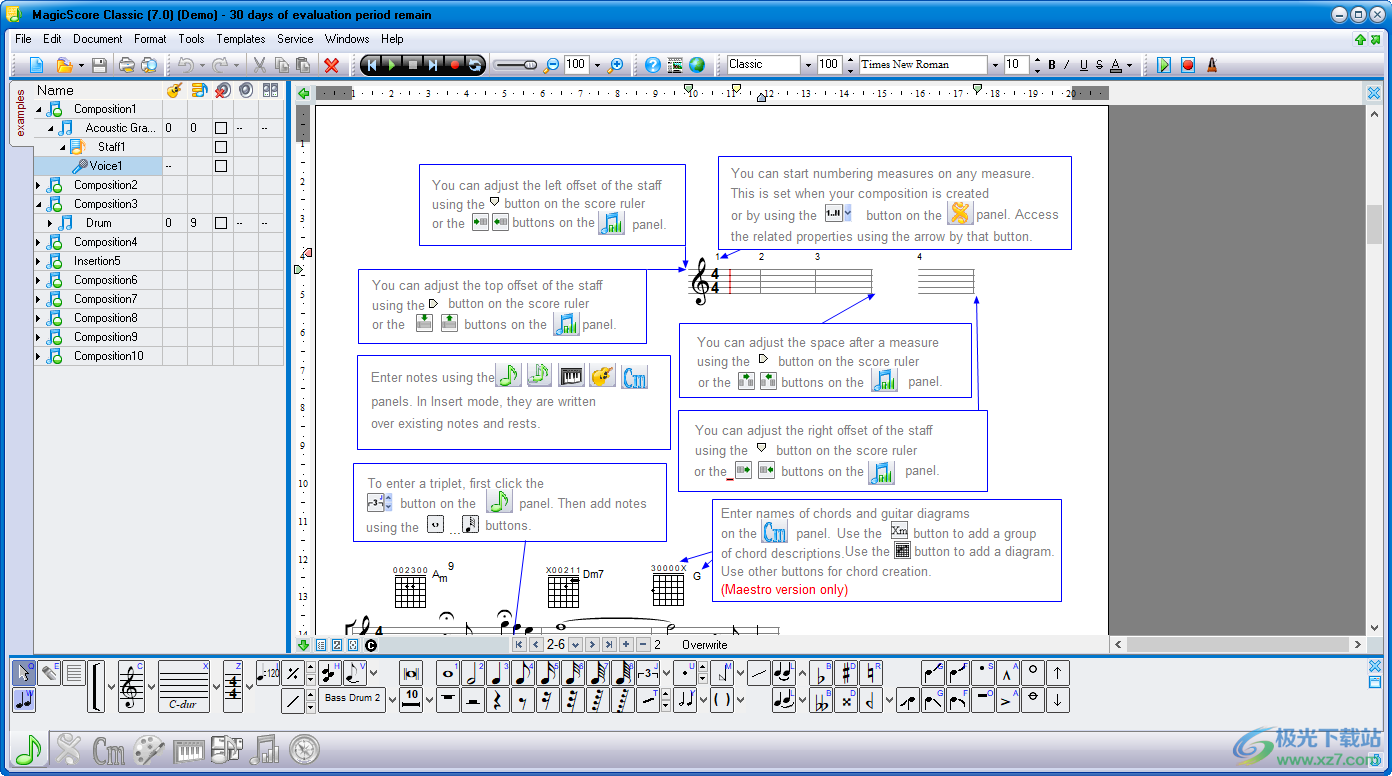Image resolution: width=1392 pixels, height=776 pixels.
Task: Start playback with the green play button
Action: pyautogui.click(x=391, y=65)
